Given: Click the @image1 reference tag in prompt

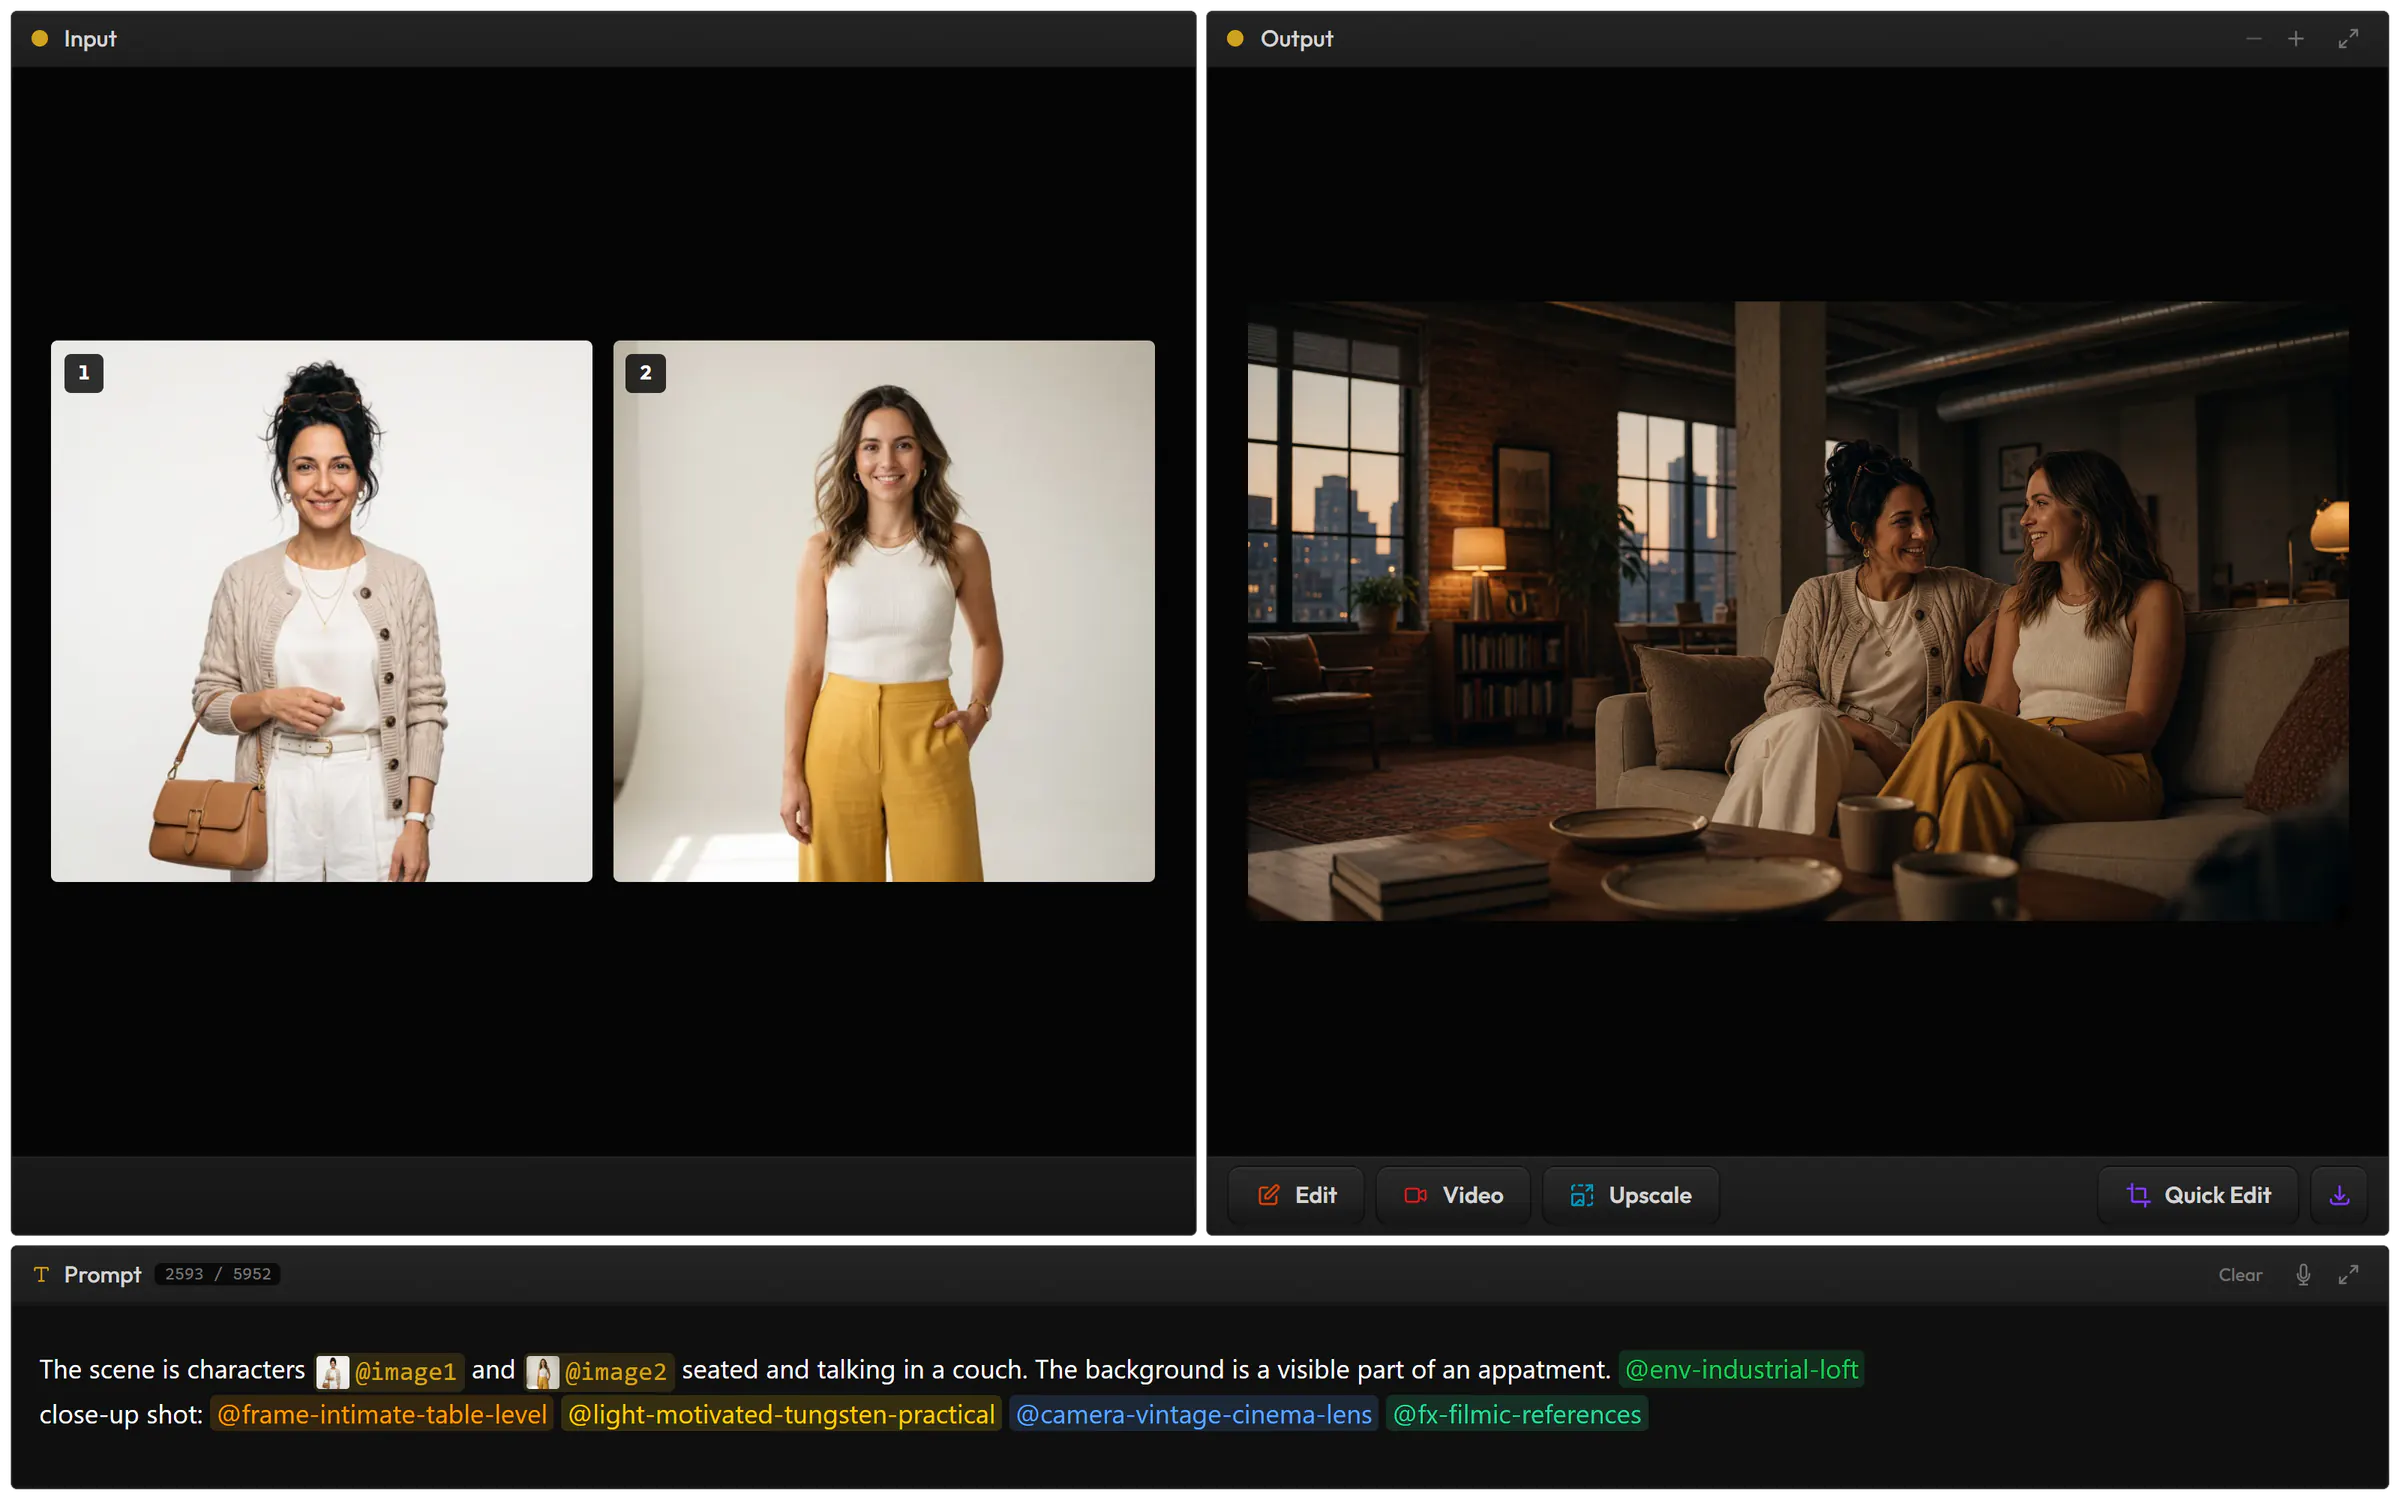Looking at the screenshot, I should pos(389,1371).
